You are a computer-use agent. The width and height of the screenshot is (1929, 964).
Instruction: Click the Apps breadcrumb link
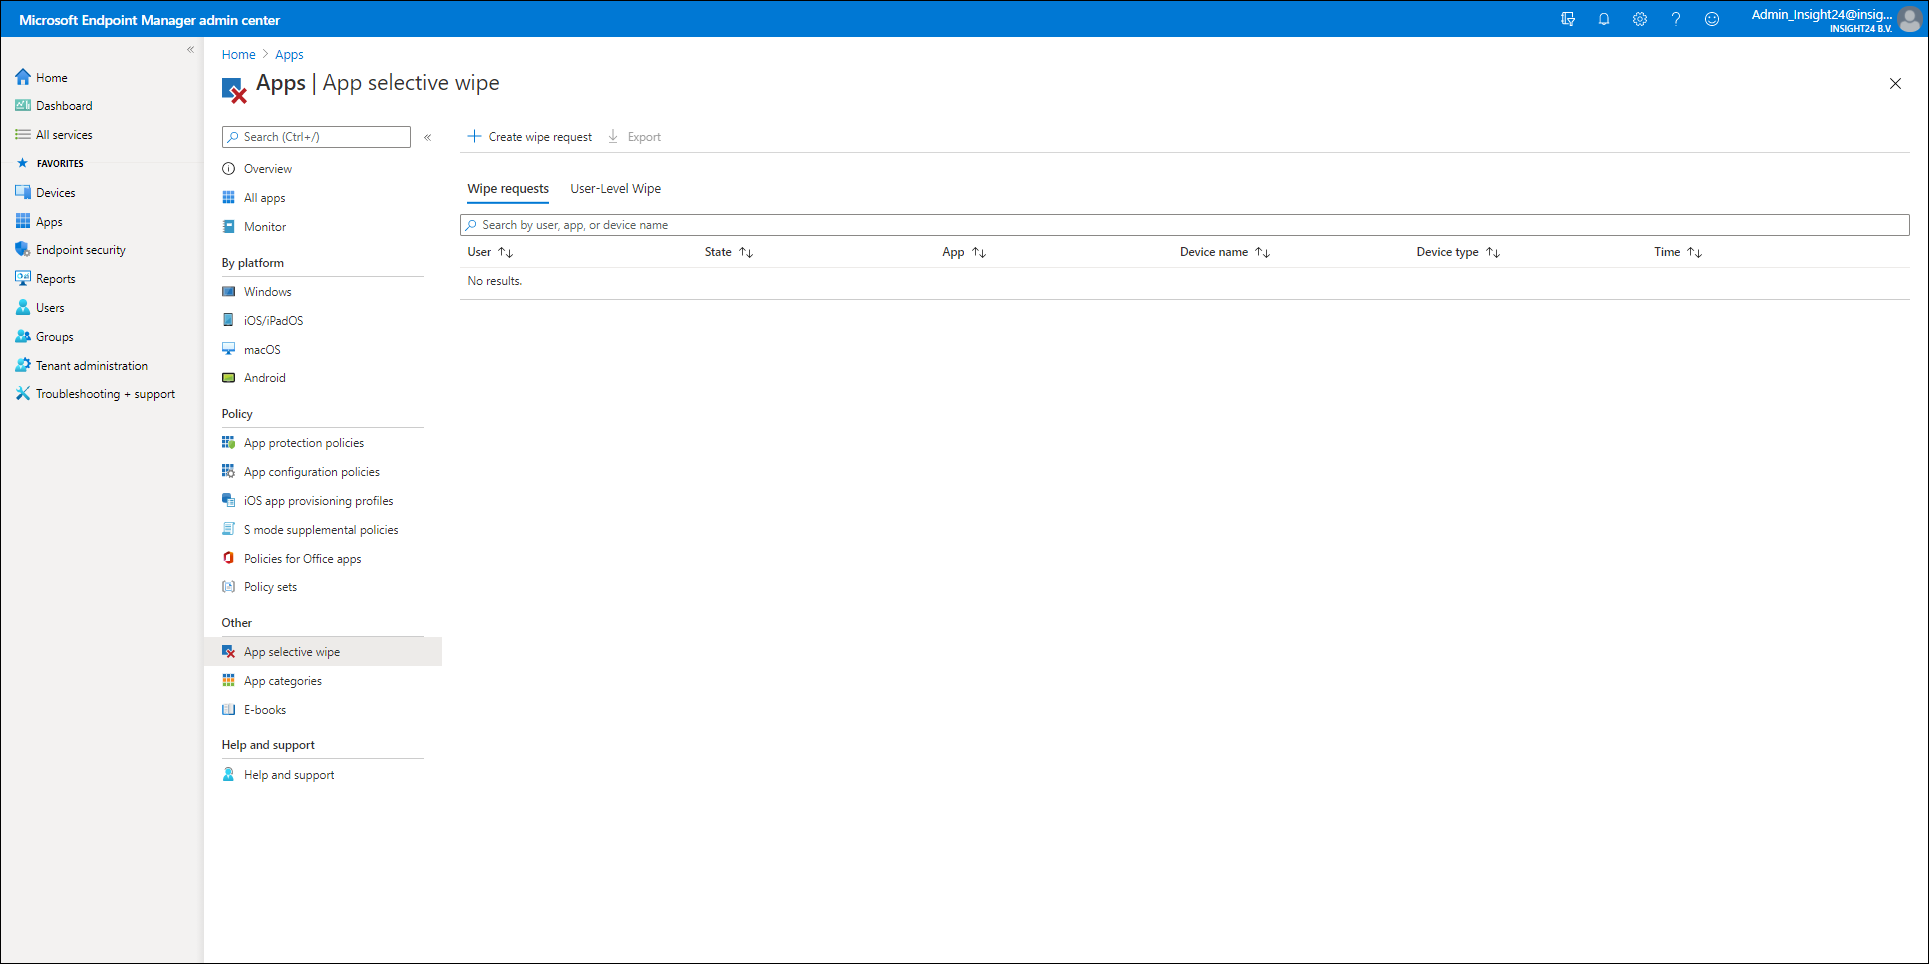[289, 55]
